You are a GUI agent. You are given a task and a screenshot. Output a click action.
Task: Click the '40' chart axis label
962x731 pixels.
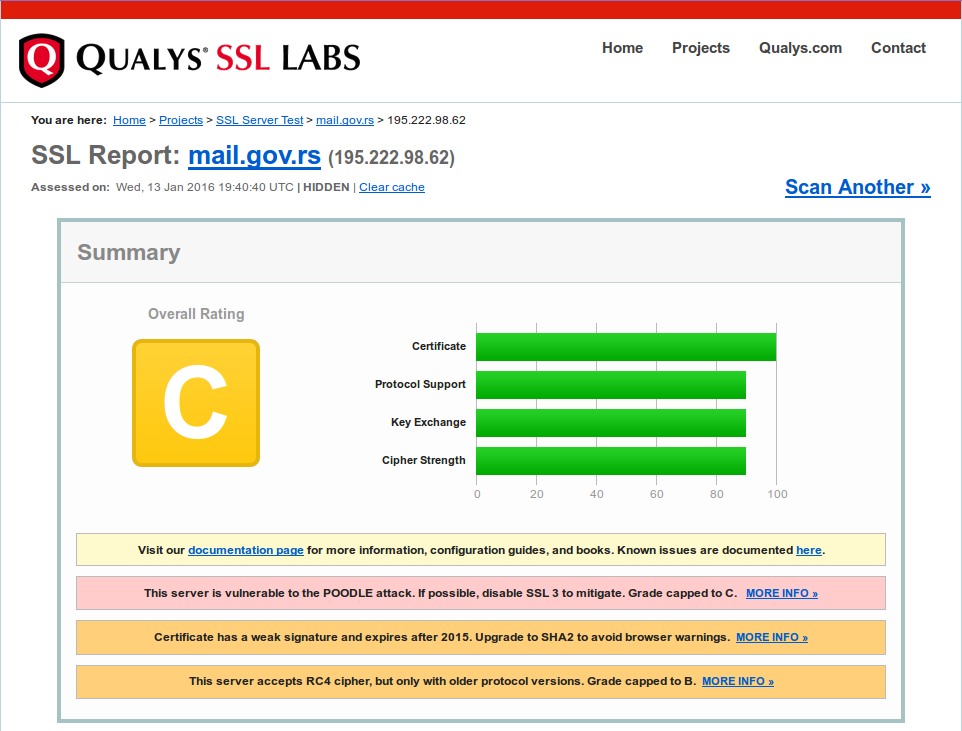tap(596, 494)
